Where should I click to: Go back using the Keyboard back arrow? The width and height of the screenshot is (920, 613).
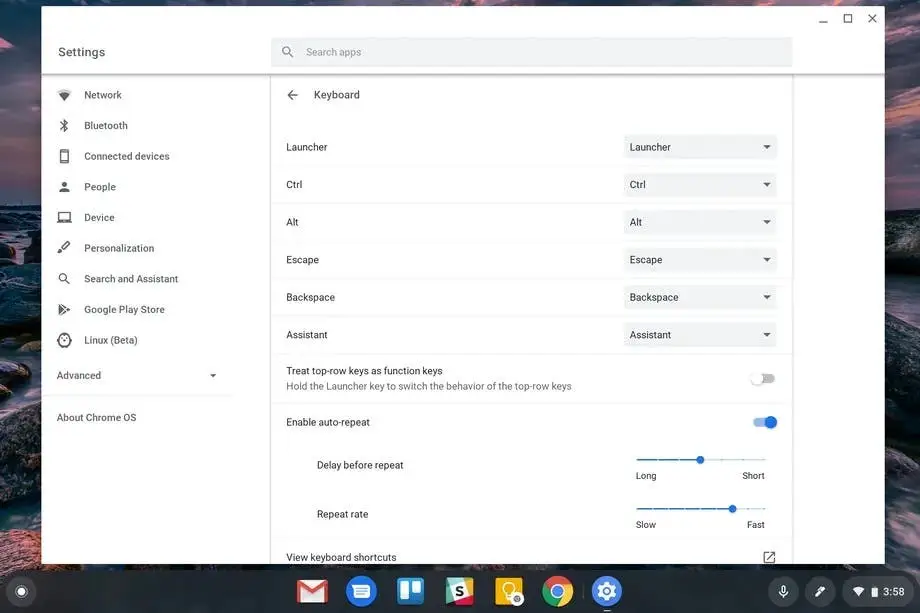(293, 95)
